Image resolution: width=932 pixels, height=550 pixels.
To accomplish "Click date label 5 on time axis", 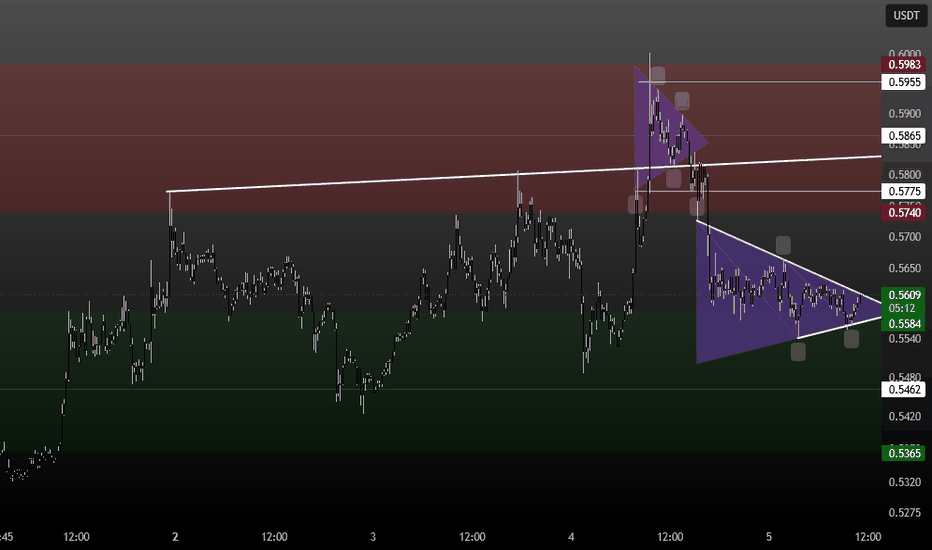I will pyautogui.click(x=769, y=537).
